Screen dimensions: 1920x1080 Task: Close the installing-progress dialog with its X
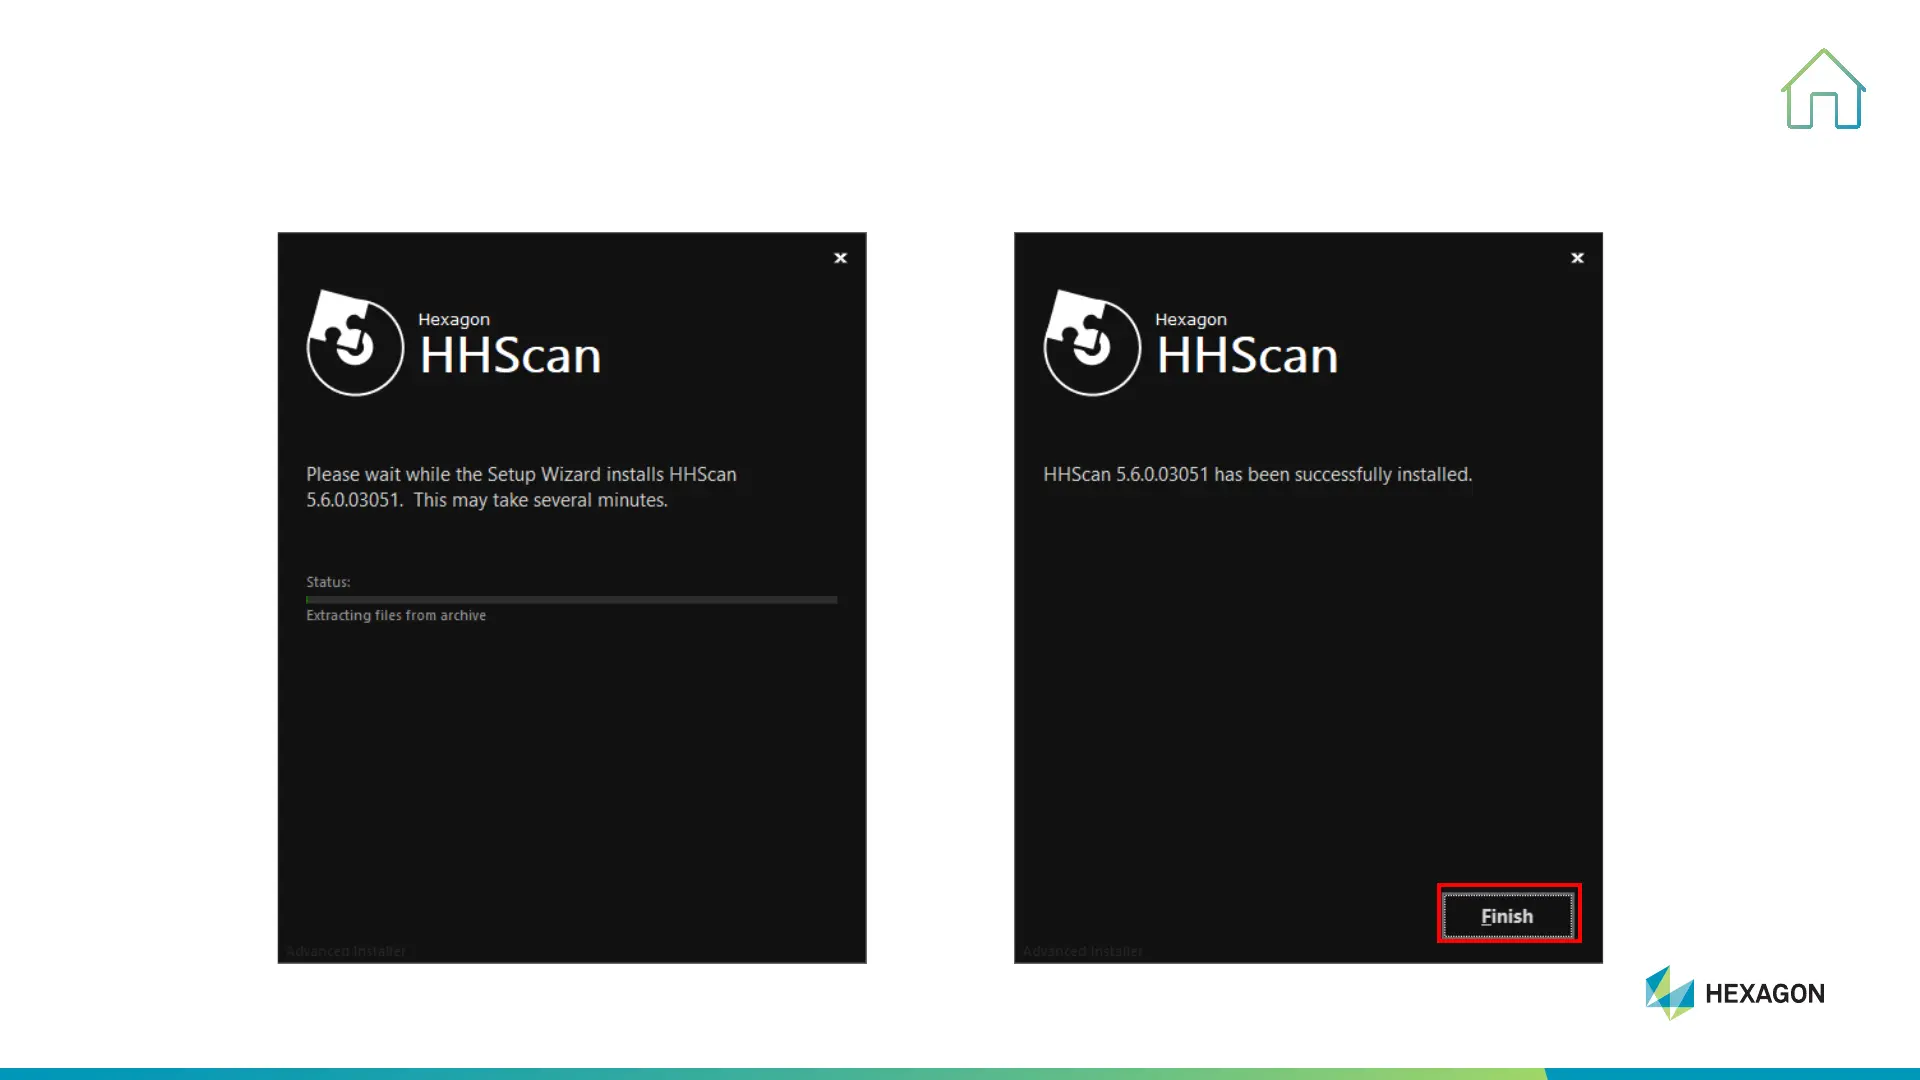[x=840, y=258]
